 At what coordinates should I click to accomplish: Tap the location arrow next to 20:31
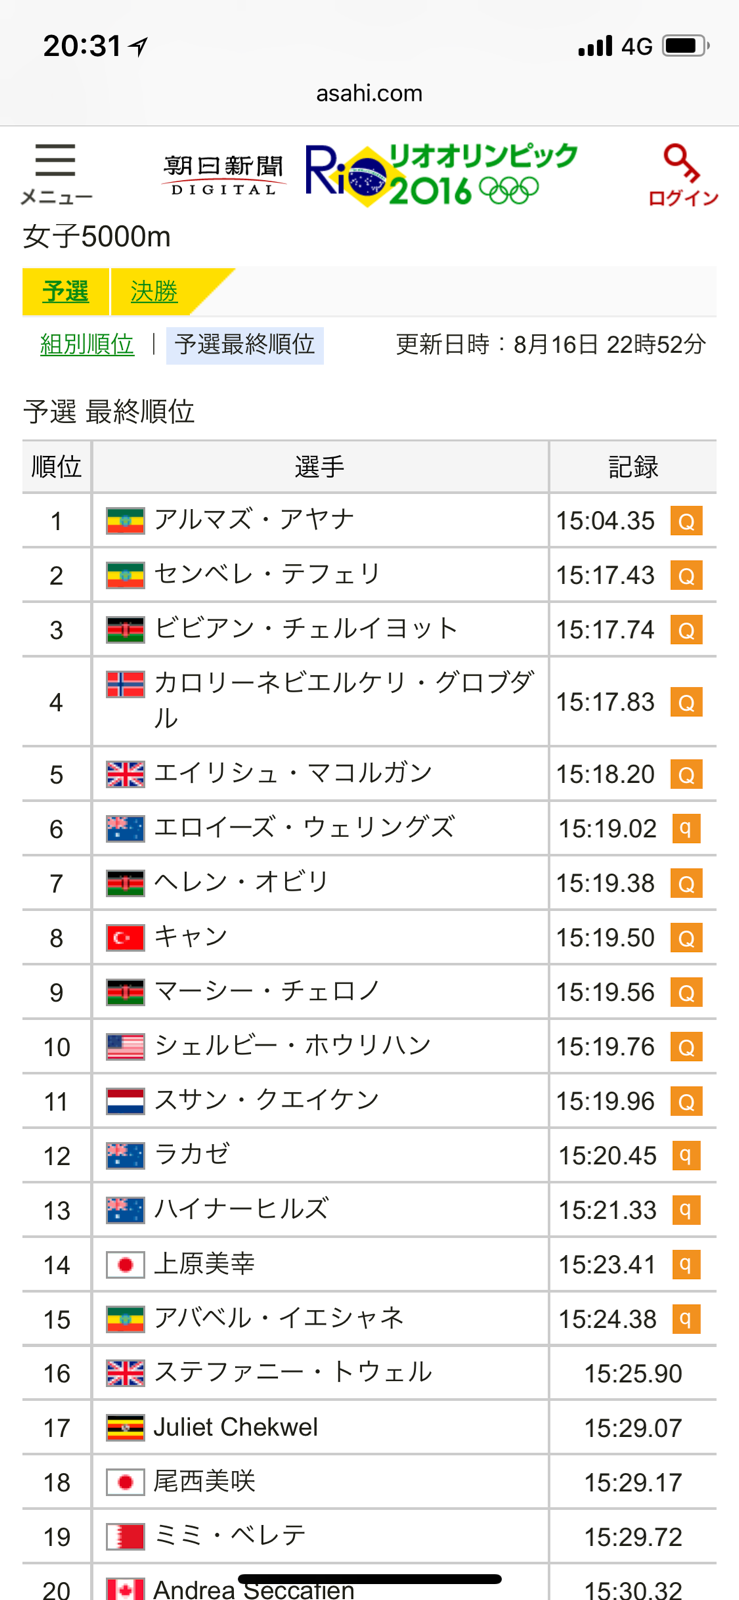point(138,46)
